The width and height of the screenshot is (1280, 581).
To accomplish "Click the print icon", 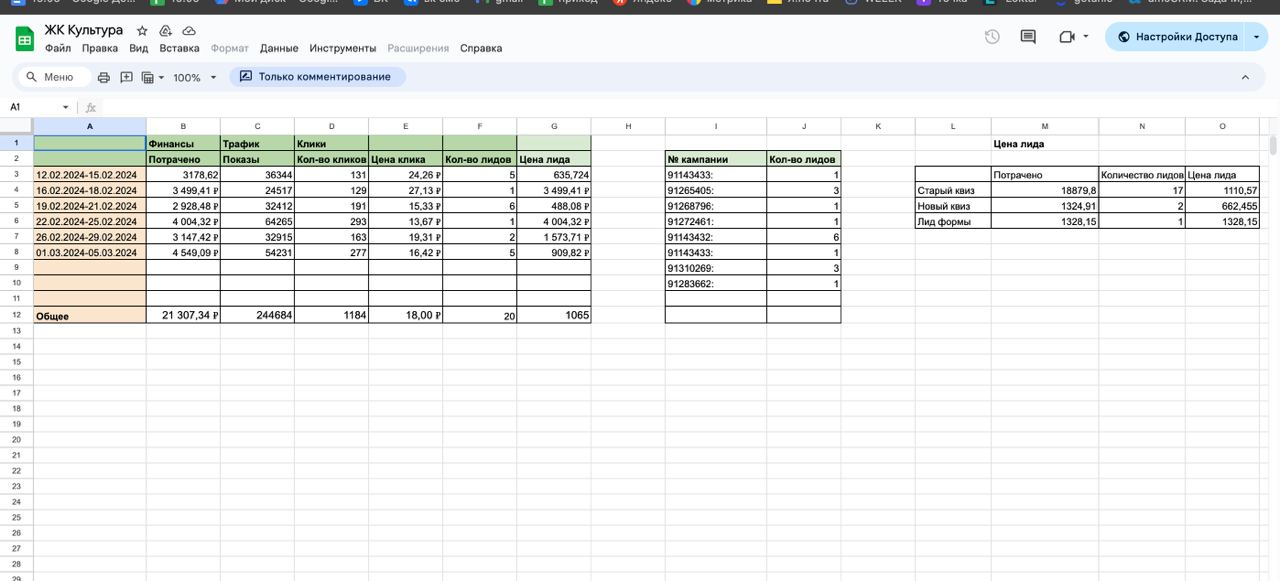I will click(x=103, y=77).
